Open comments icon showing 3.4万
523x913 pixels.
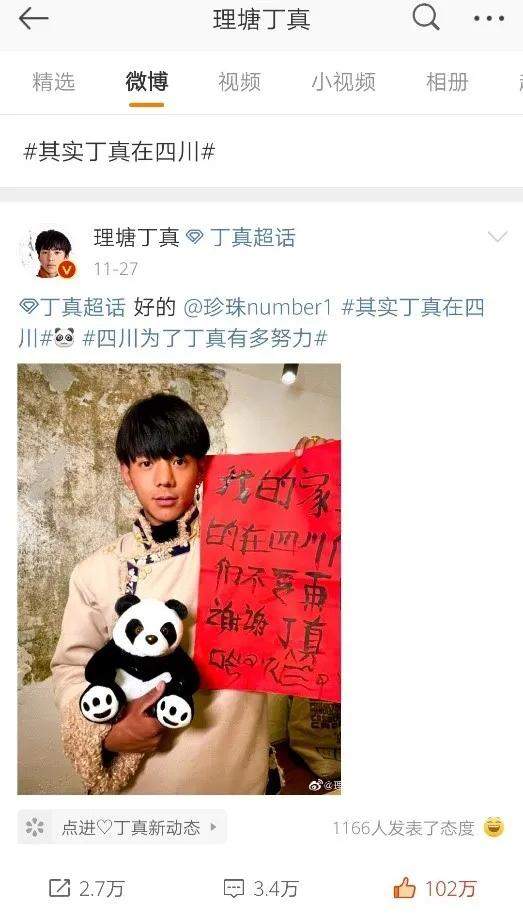[x=234, y=889]
